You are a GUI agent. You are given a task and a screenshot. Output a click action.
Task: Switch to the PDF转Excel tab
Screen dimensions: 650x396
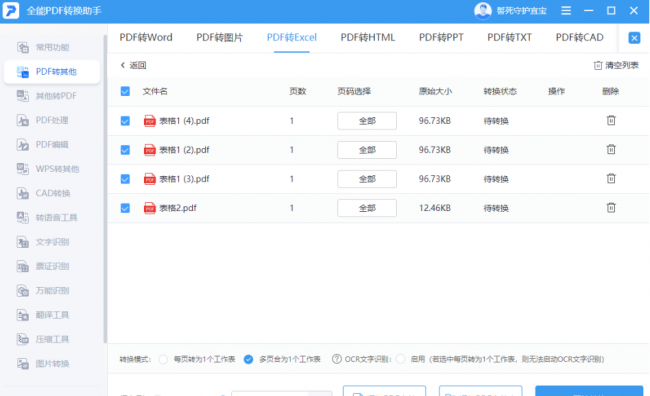coord(292,38)
